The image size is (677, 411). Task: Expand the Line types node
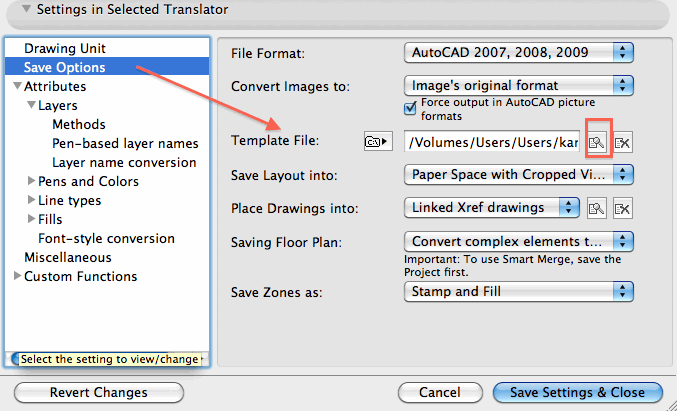click(x=31, y=199)
